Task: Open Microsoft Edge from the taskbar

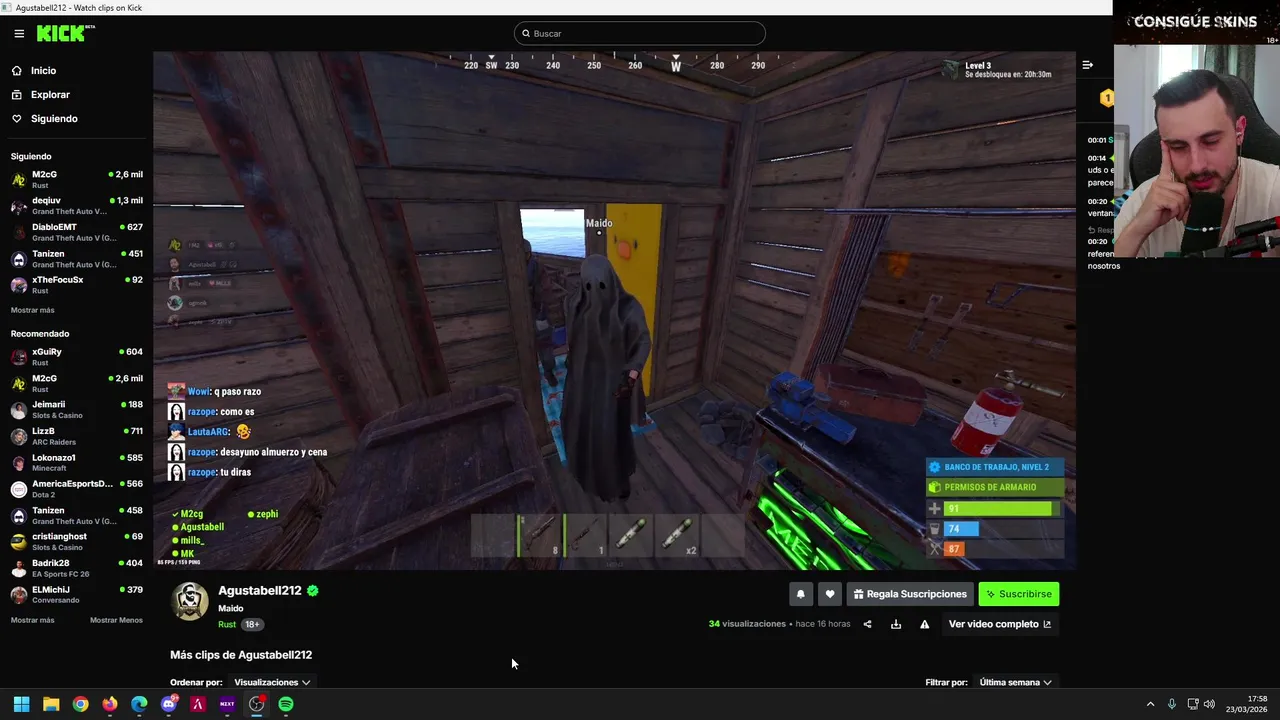Action: tap(139, 704)
